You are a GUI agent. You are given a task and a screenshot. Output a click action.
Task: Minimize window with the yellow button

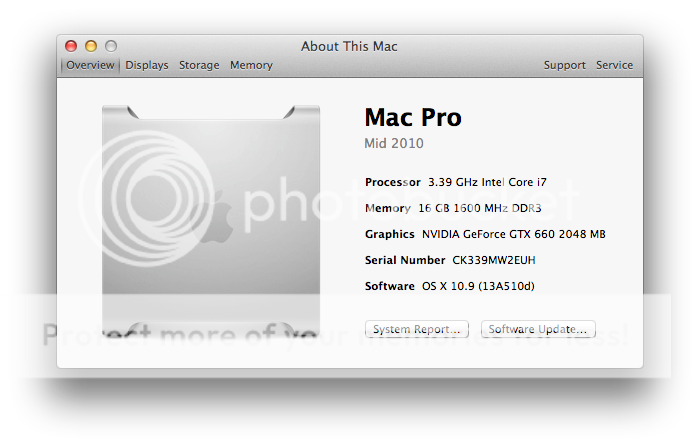(91, 46)
